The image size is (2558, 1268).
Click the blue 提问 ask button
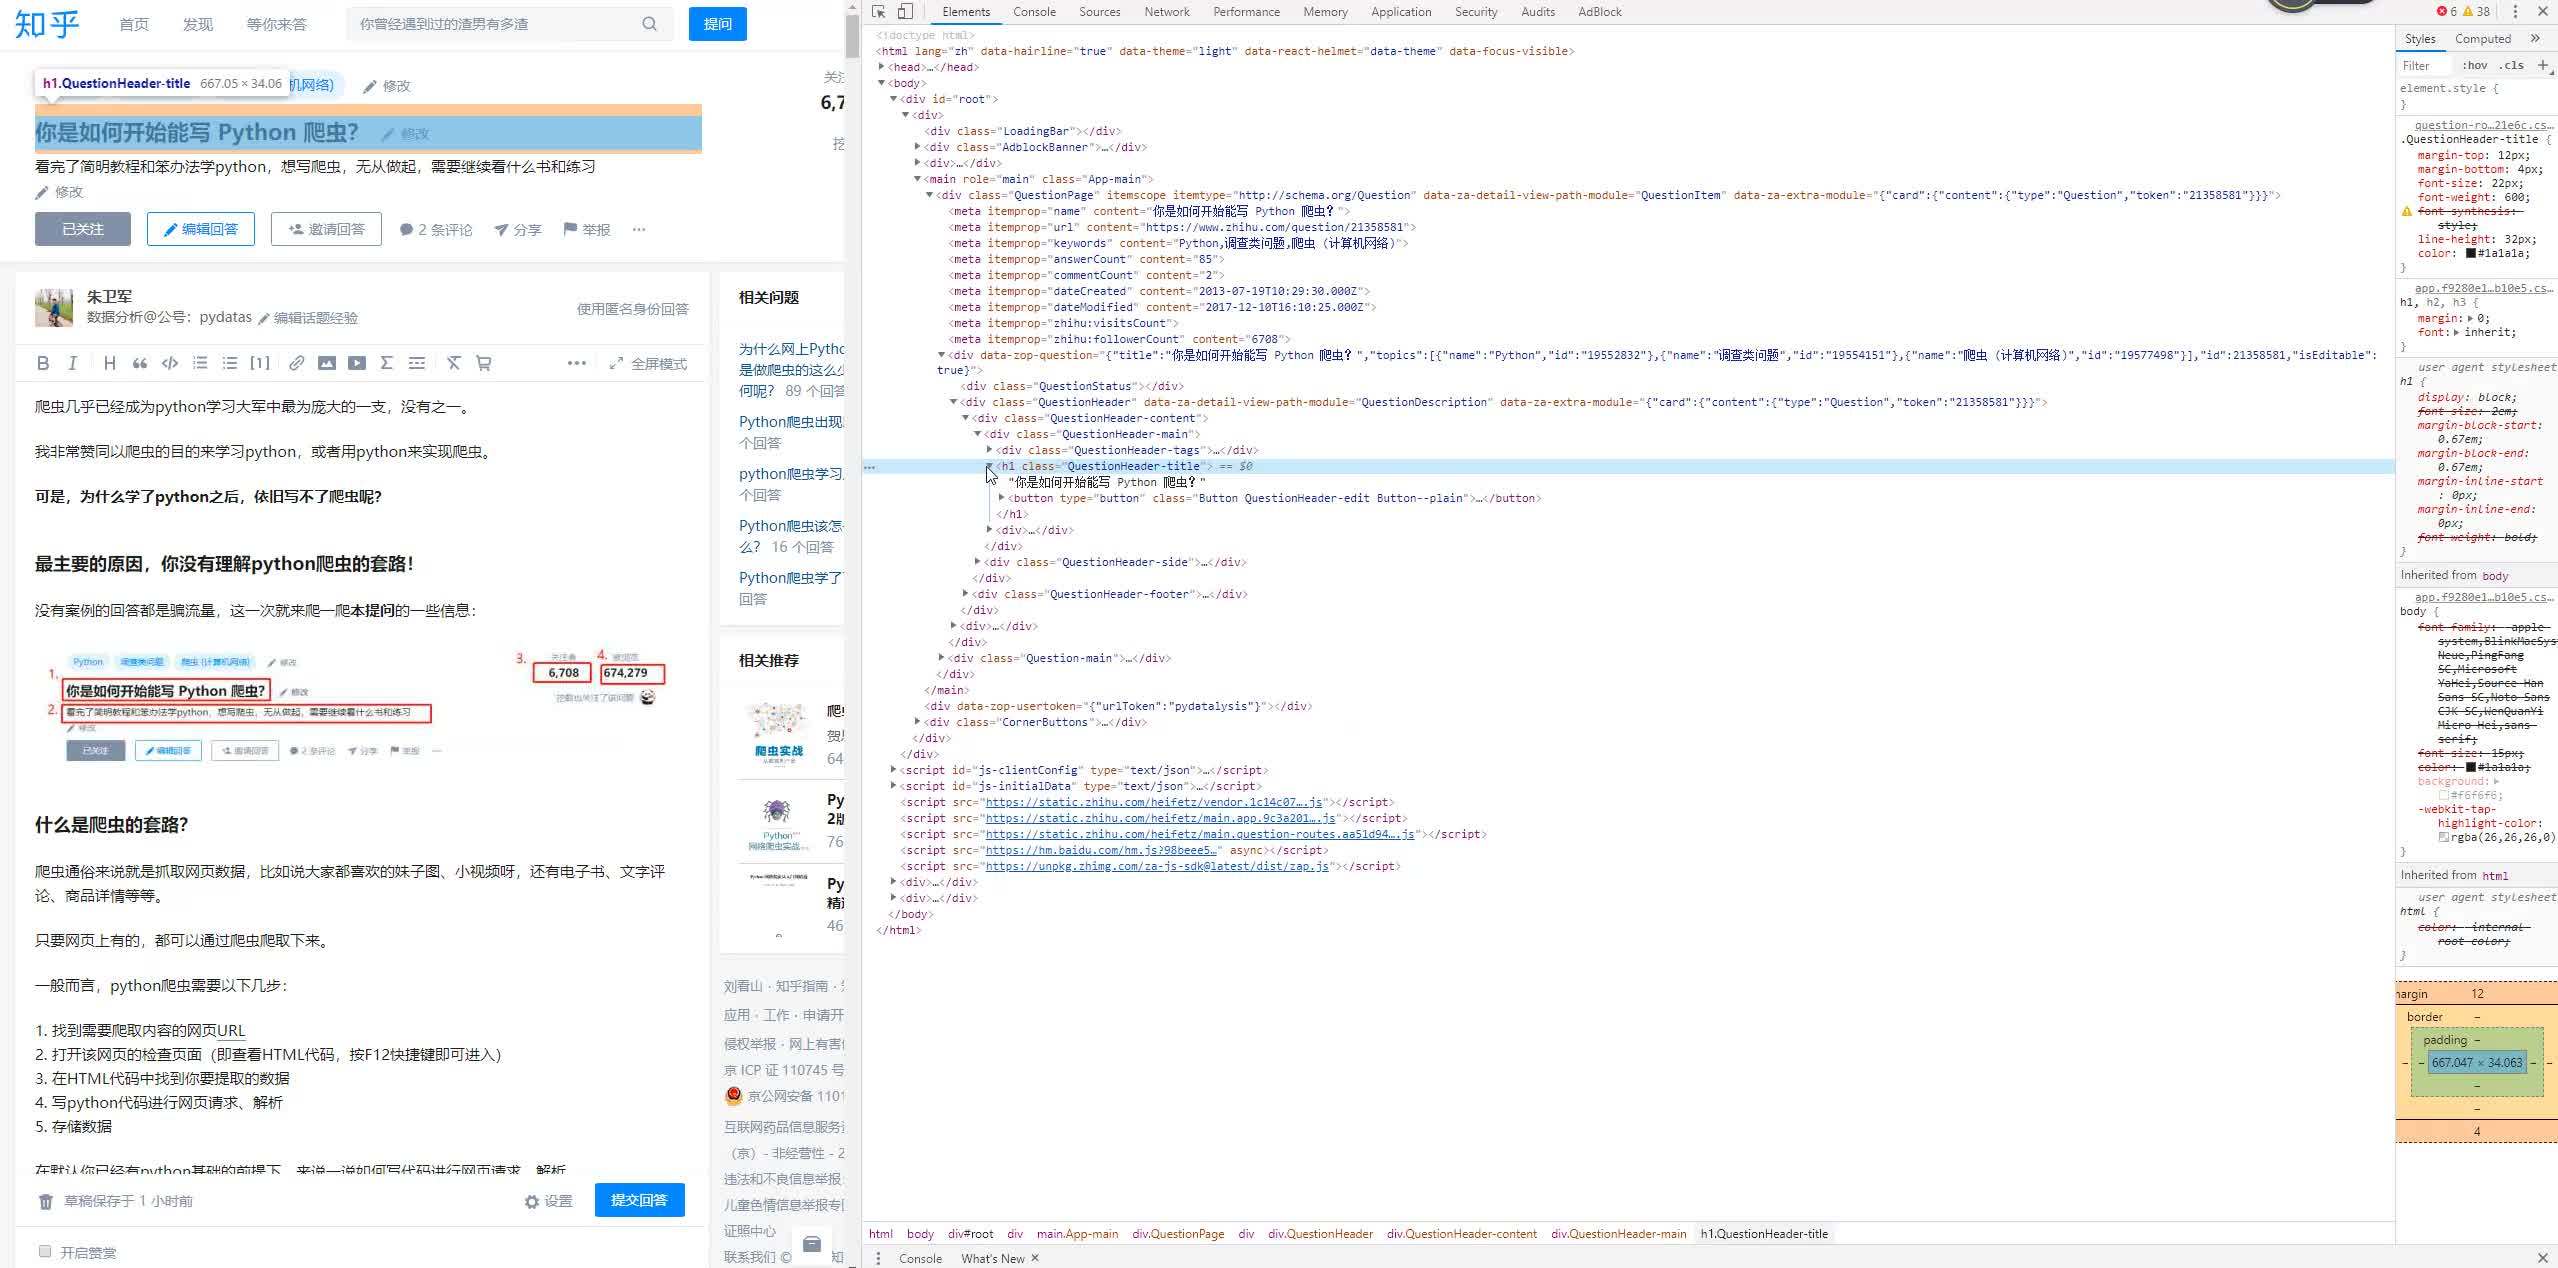(717, 24)
